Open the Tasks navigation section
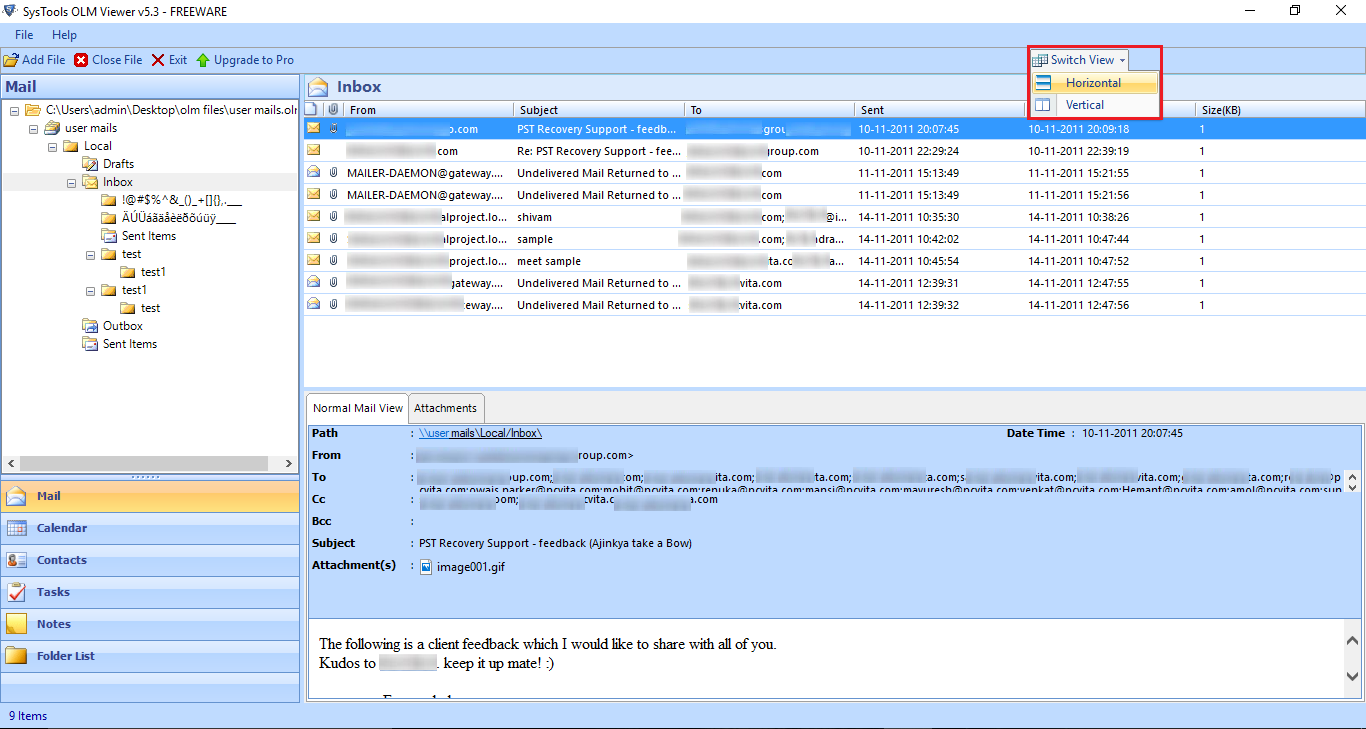Screen dimensions: 1366x729 click(x=150, y=592)
